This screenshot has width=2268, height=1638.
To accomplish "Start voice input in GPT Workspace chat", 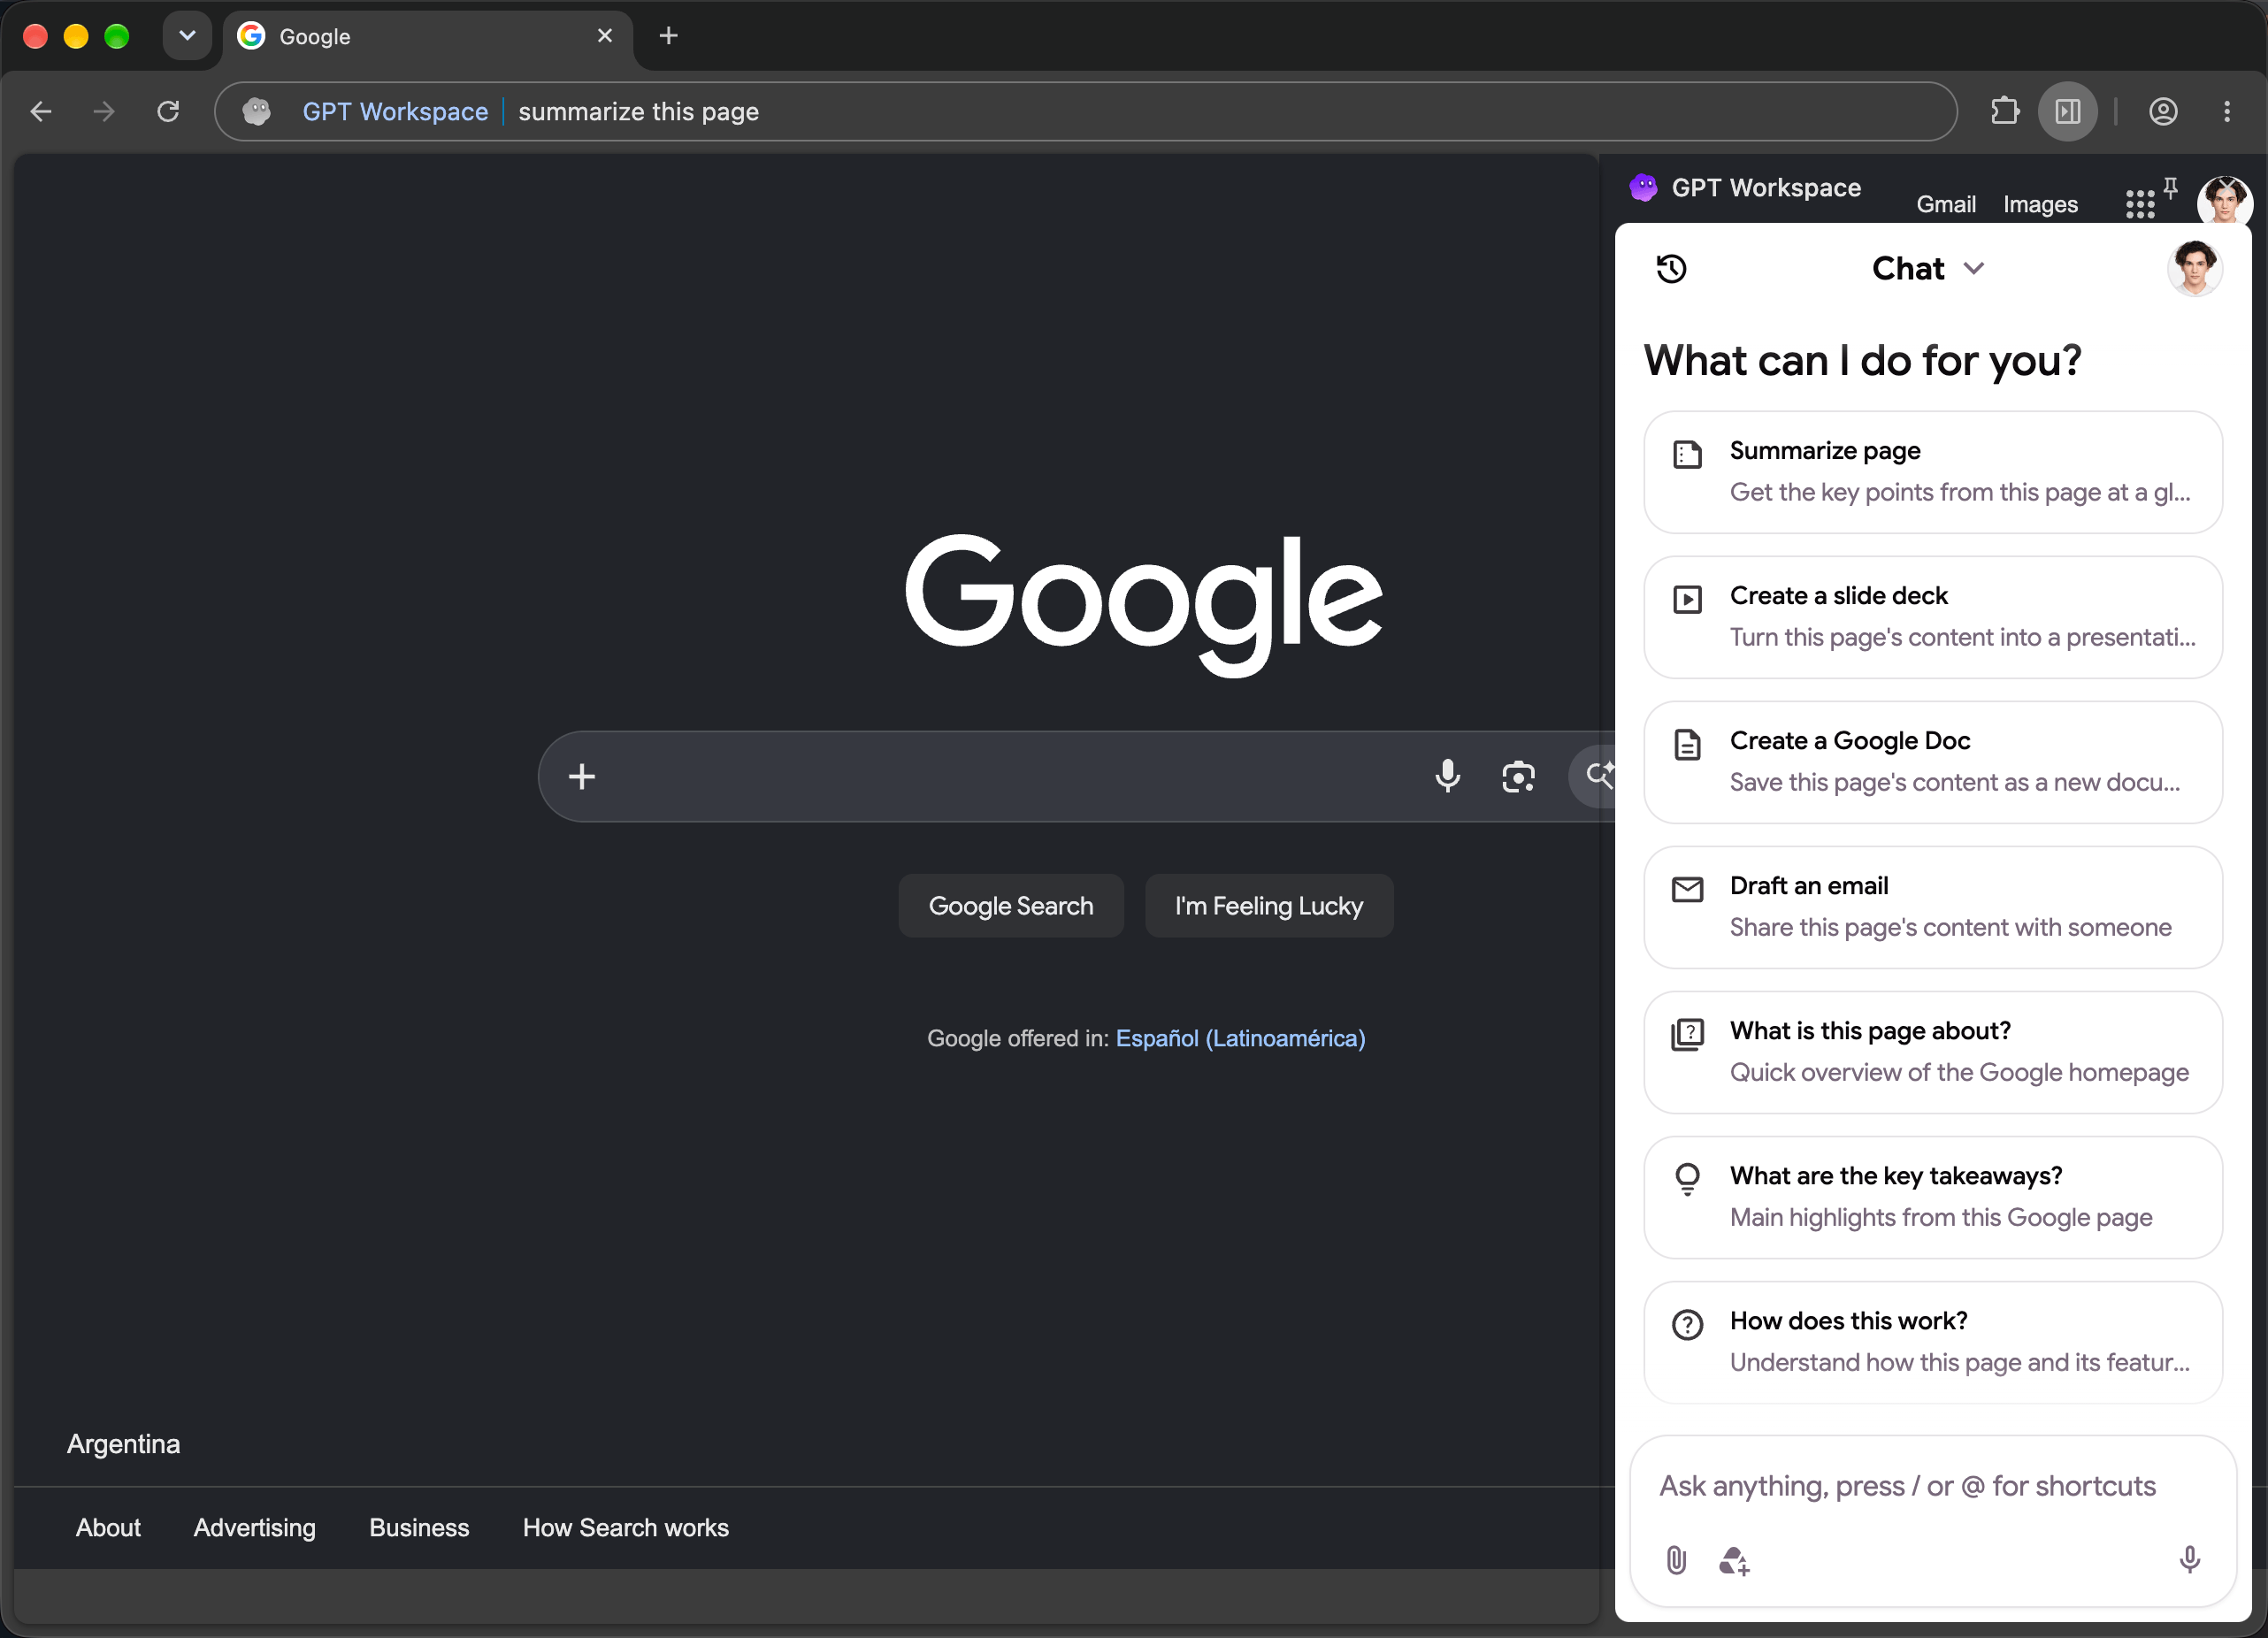I will pyautogui.click(x=2189, y=1560).
